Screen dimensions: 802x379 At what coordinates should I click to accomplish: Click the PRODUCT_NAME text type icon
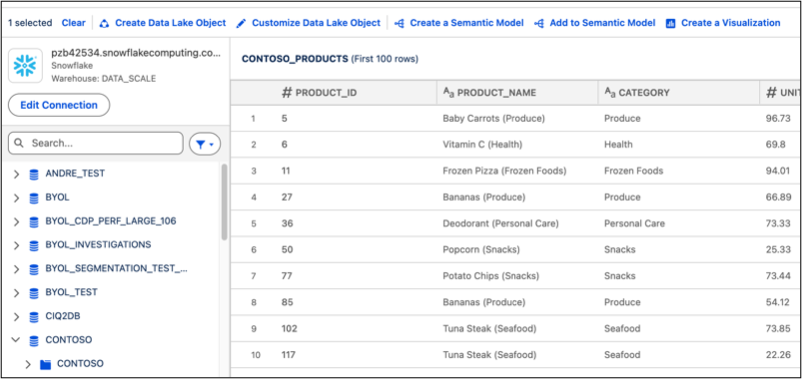pos(448,93)
